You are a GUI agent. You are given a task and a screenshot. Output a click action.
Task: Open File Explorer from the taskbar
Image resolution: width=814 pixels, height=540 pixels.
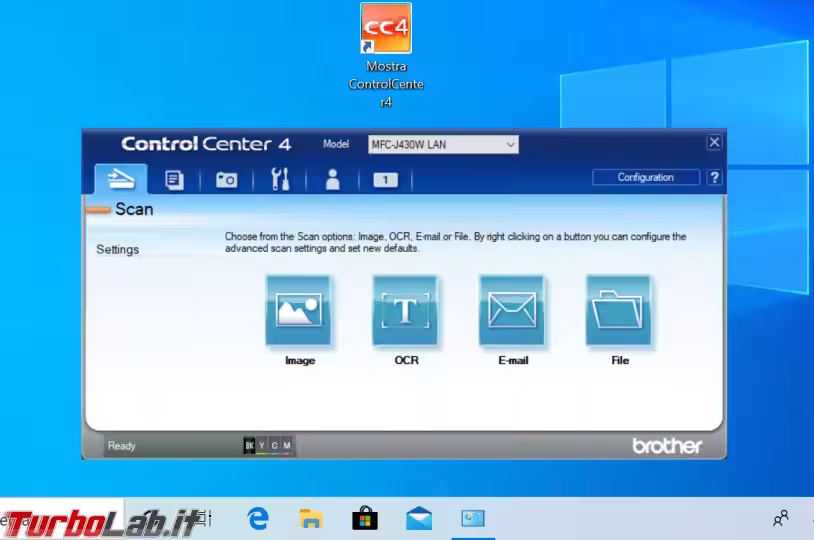point(311,518)
